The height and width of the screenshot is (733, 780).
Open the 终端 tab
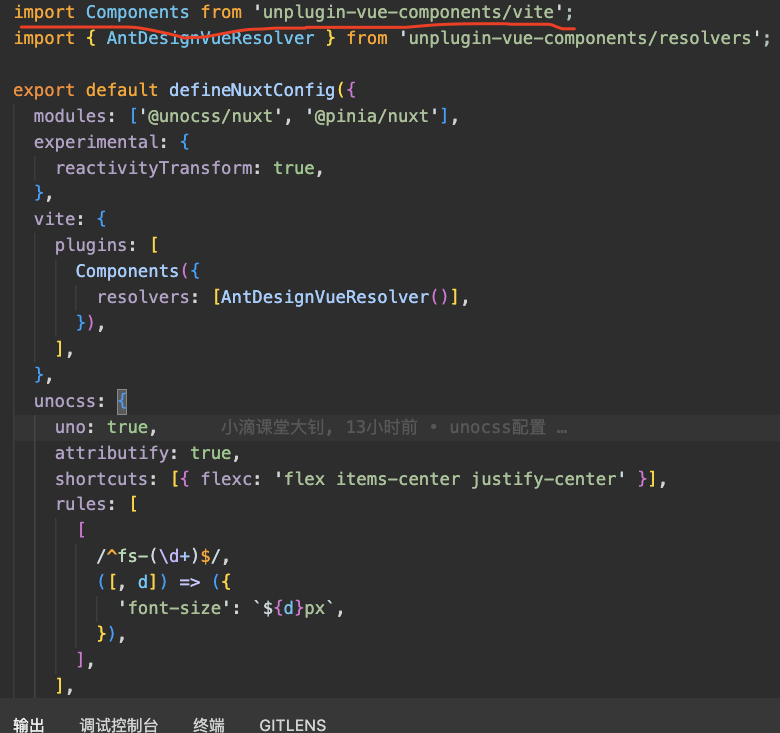tap(209, 725)
